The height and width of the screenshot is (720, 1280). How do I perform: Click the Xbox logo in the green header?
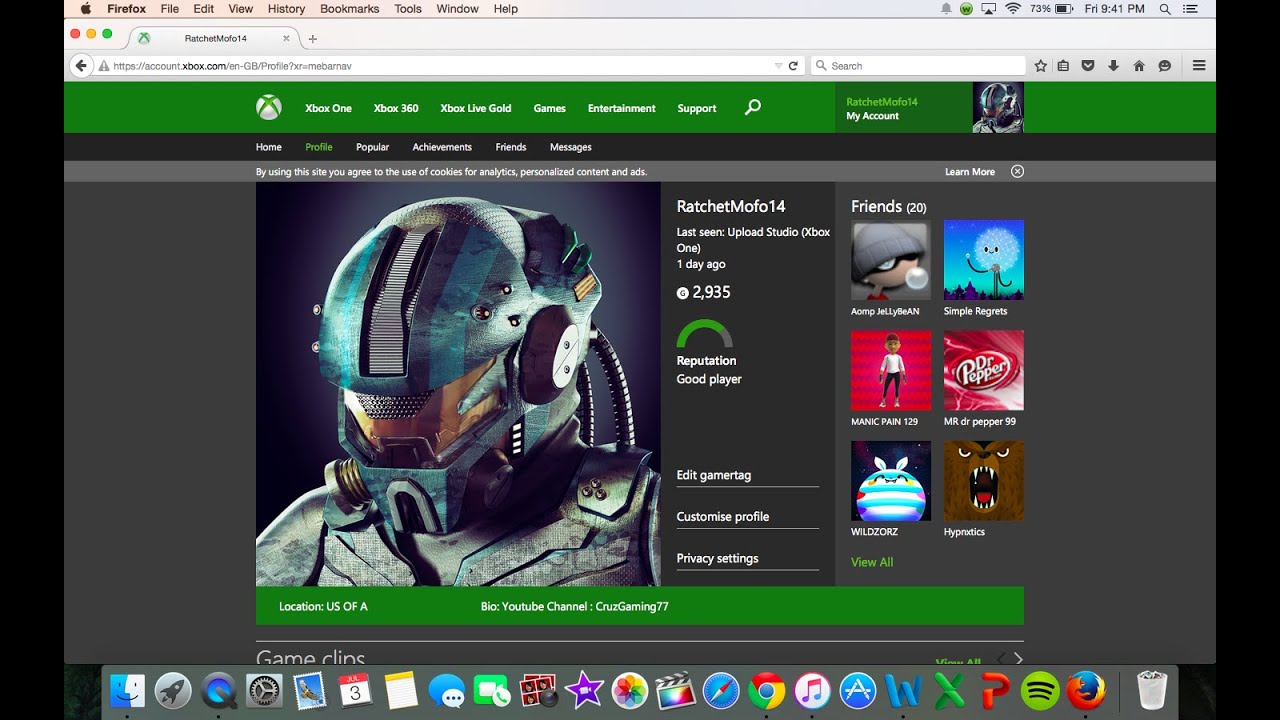pyautogui.click(x=268, y=107)
